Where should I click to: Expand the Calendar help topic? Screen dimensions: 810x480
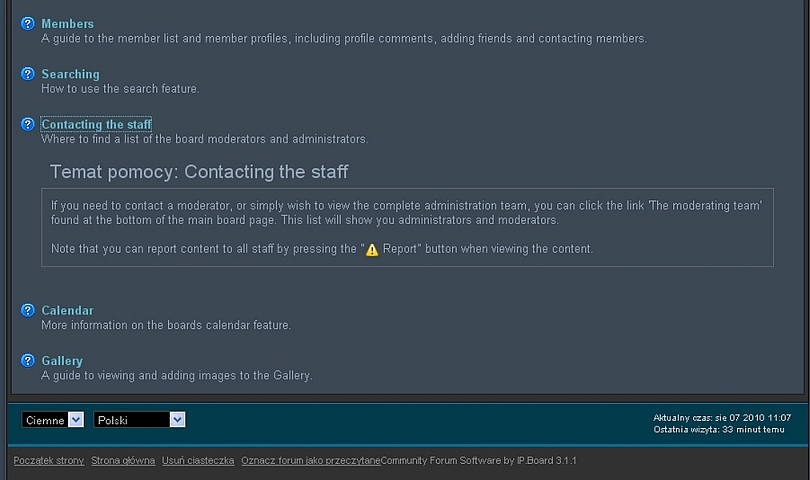[x=67, y=311]
